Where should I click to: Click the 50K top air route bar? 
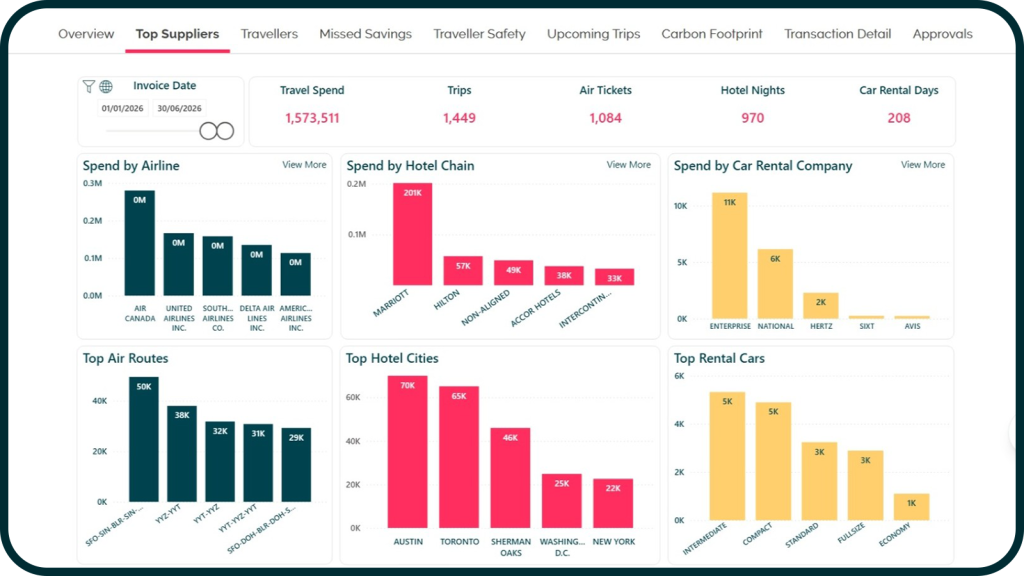point(144,440)
